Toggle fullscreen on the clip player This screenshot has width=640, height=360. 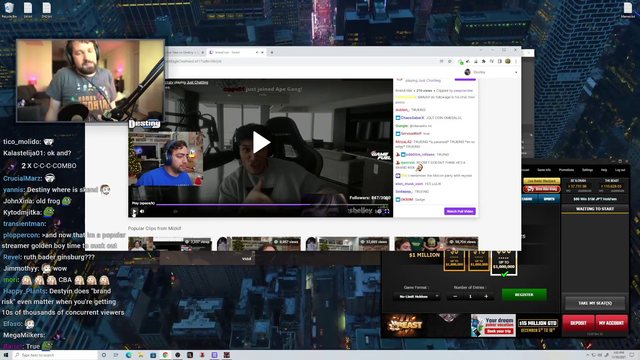387,211
